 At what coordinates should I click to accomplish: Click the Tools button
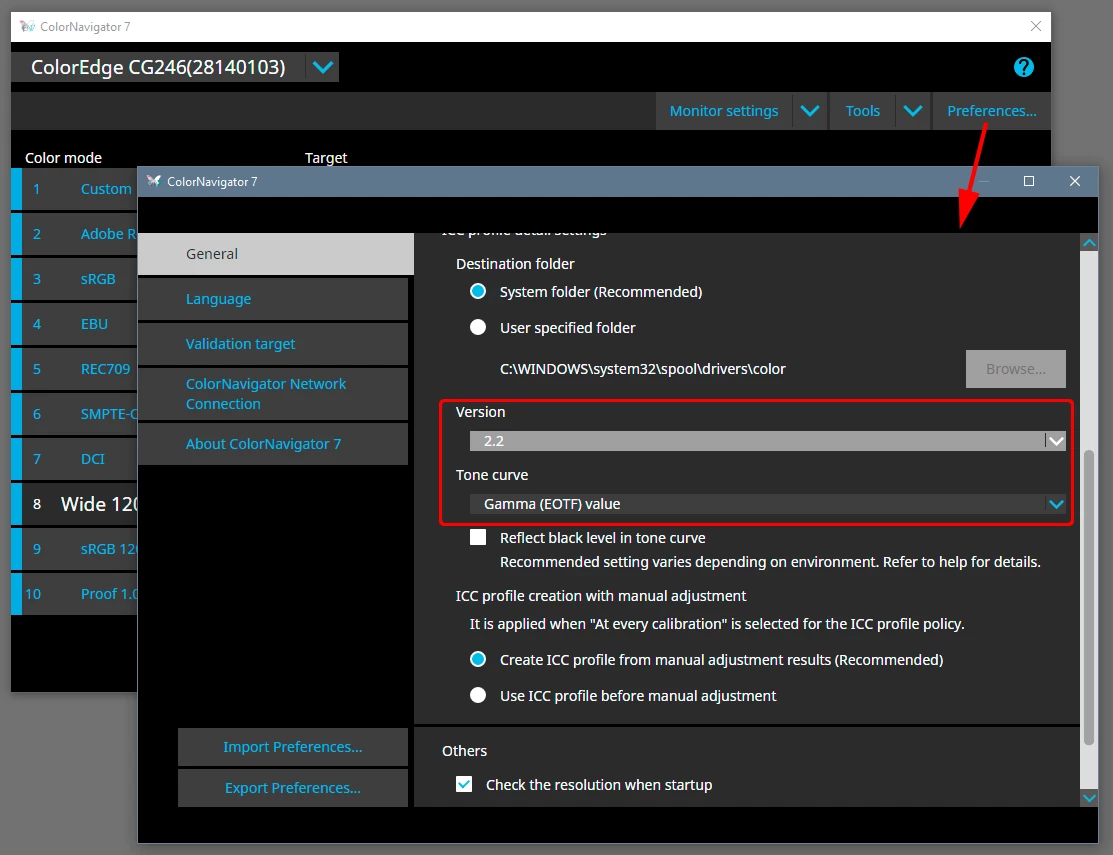pyautogui.click(x=862, y=111)
